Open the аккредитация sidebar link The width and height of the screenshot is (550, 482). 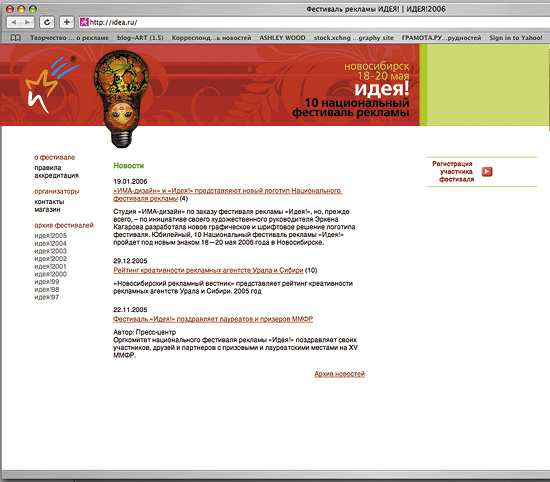click(x=56, y=175)
